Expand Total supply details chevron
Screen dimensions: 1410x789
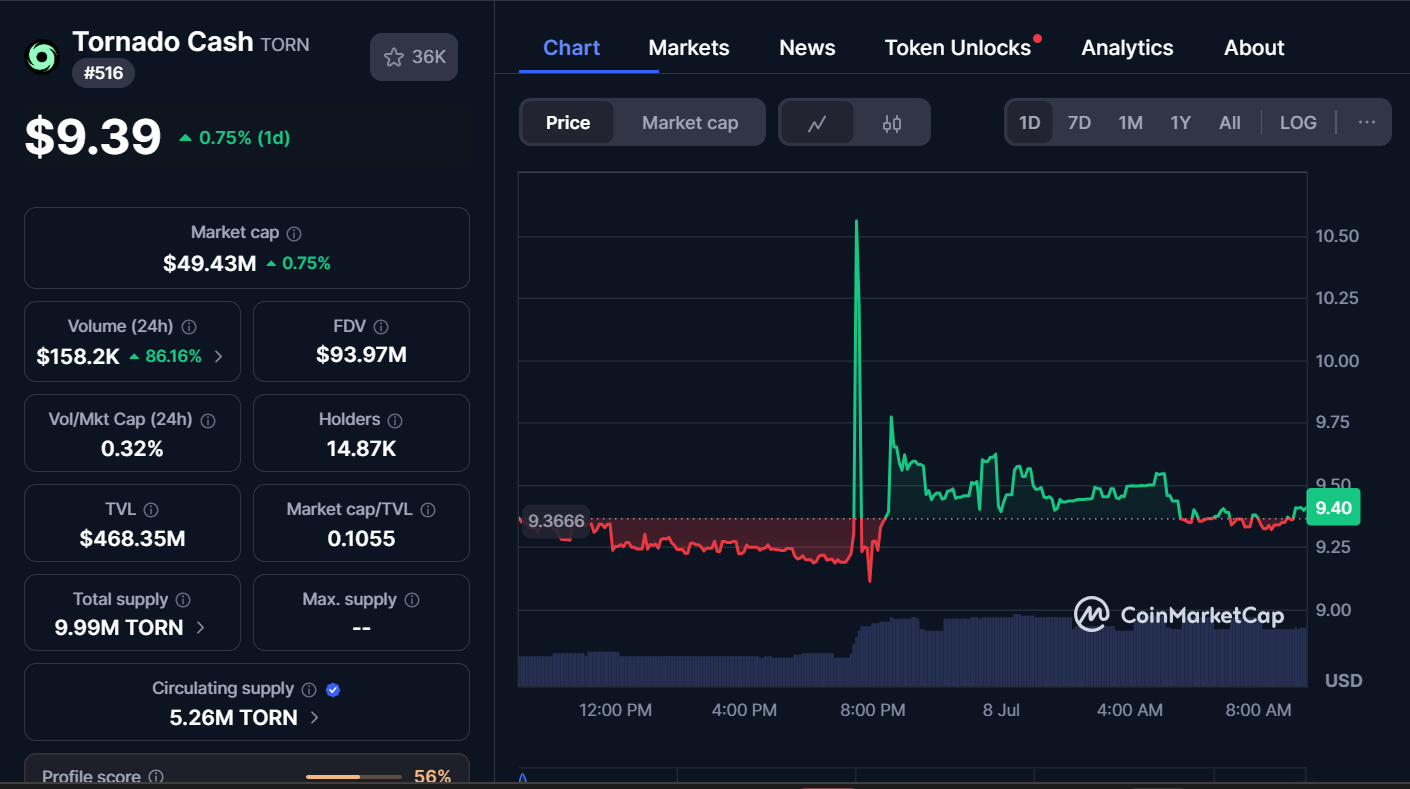pos(201,628)
